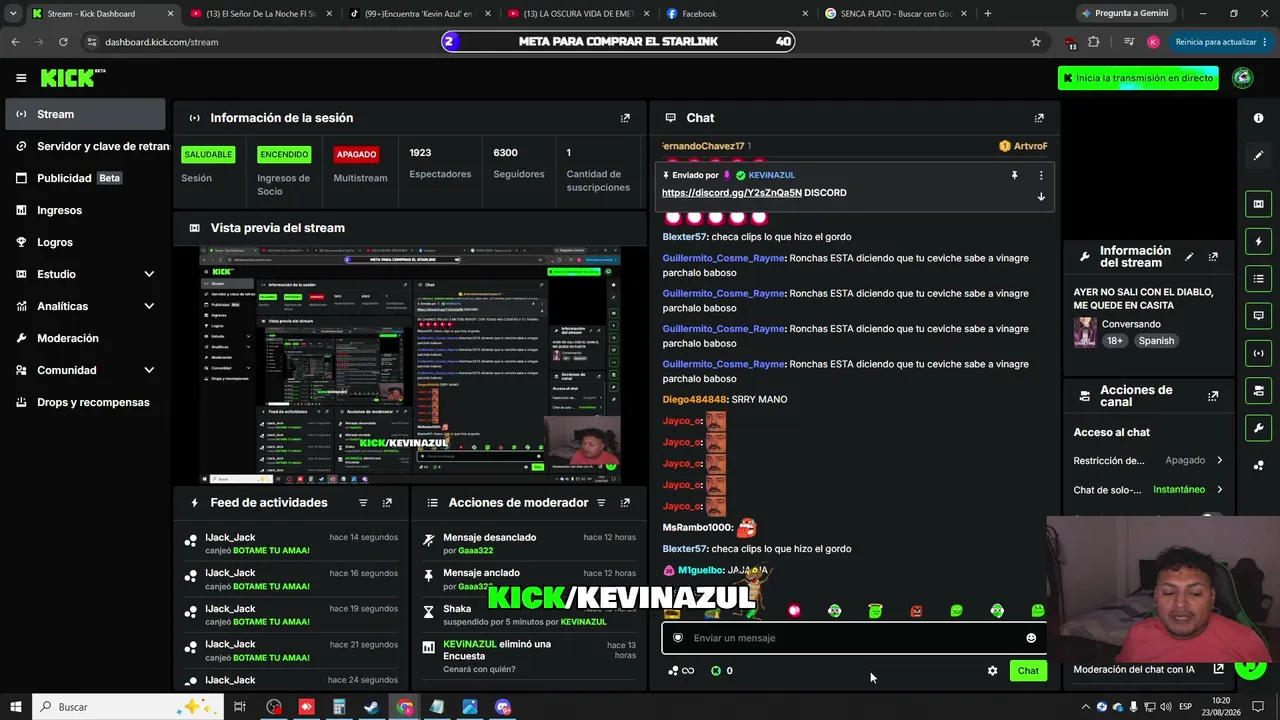This screenshot has height=720, width=1280.
Task: Open the discord.gg link in the pinned message
Action: (x=732, y=193)
